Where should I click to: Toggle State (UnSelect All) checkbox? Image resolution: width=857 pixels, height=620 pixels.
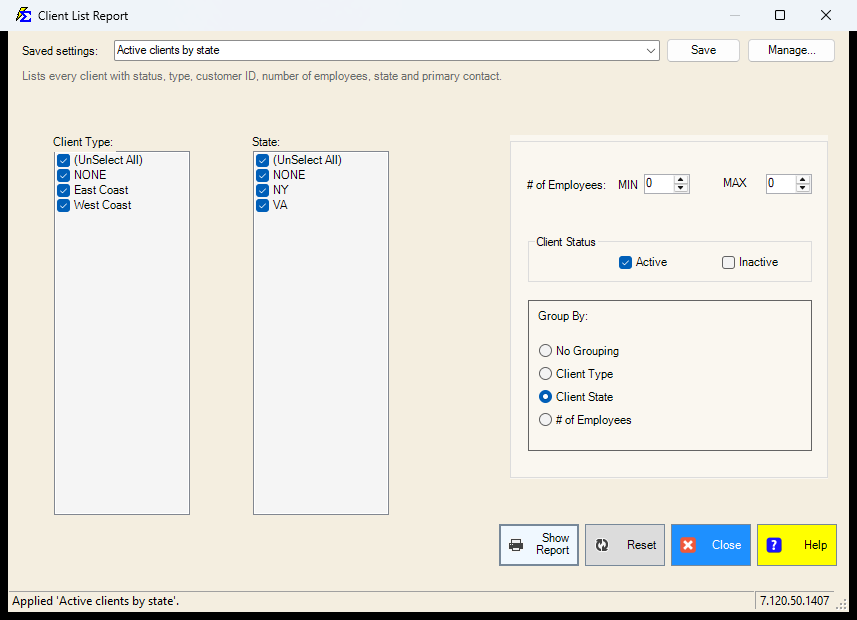262,160
